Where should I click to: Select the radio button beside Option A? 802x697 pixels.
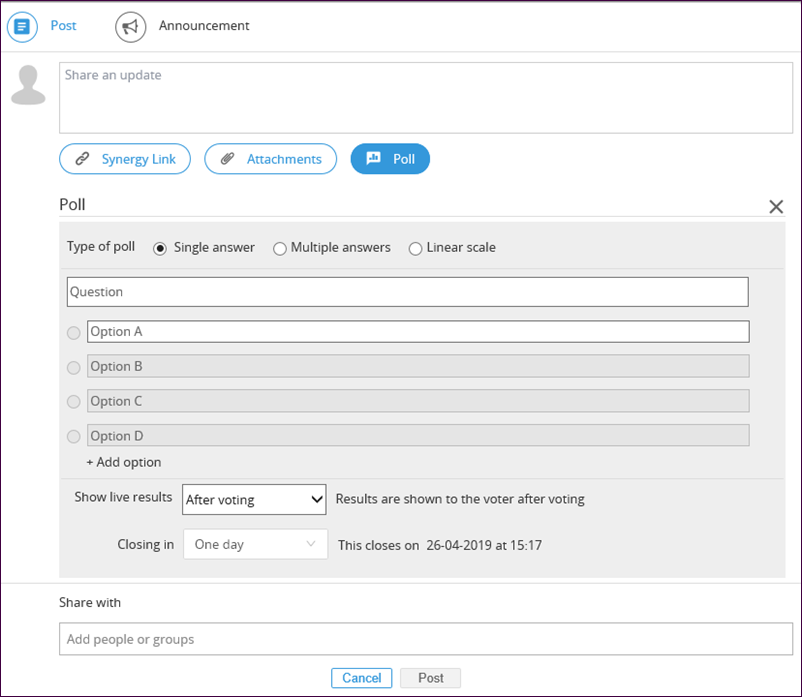(74, 333)
